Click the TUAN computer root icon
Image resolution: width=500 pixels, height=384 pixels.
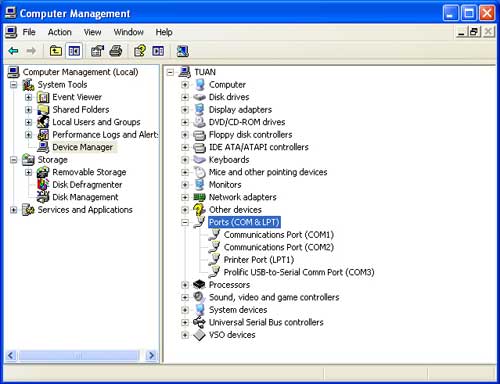pyautogui.click(x=185, y=72)
